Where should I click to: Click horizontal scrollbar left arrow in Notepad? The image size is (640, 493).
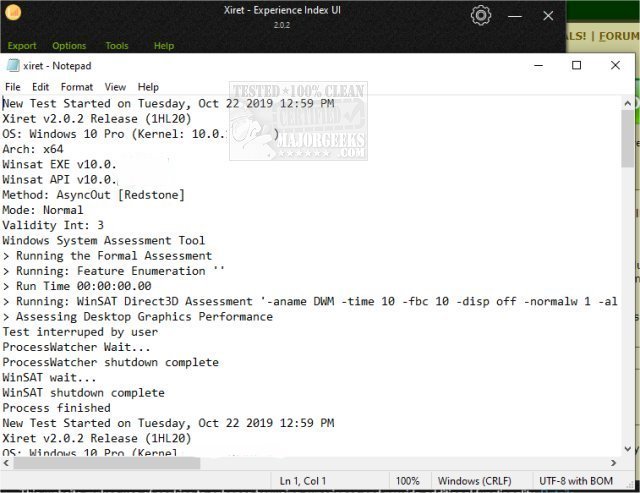[6, 463]
